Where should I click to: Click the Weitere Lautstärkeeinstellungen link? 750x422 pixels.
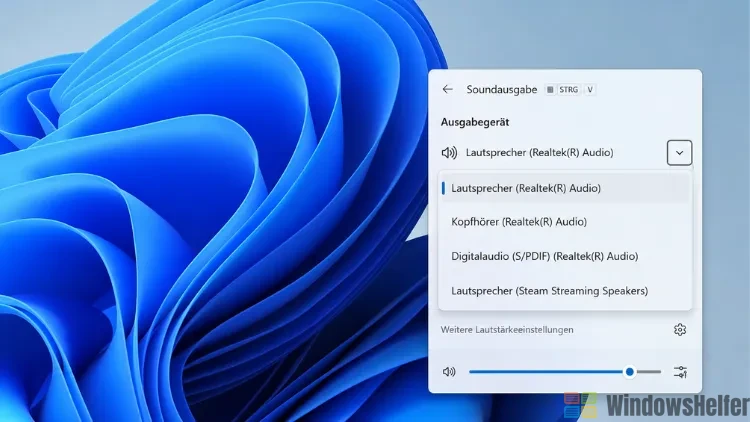tap(507, 330)
